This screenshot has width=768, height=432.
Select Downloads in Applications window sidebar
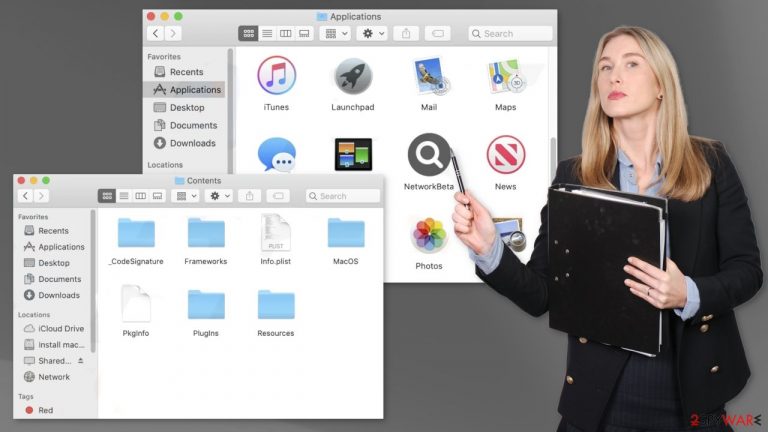click(x=185, y=143)
